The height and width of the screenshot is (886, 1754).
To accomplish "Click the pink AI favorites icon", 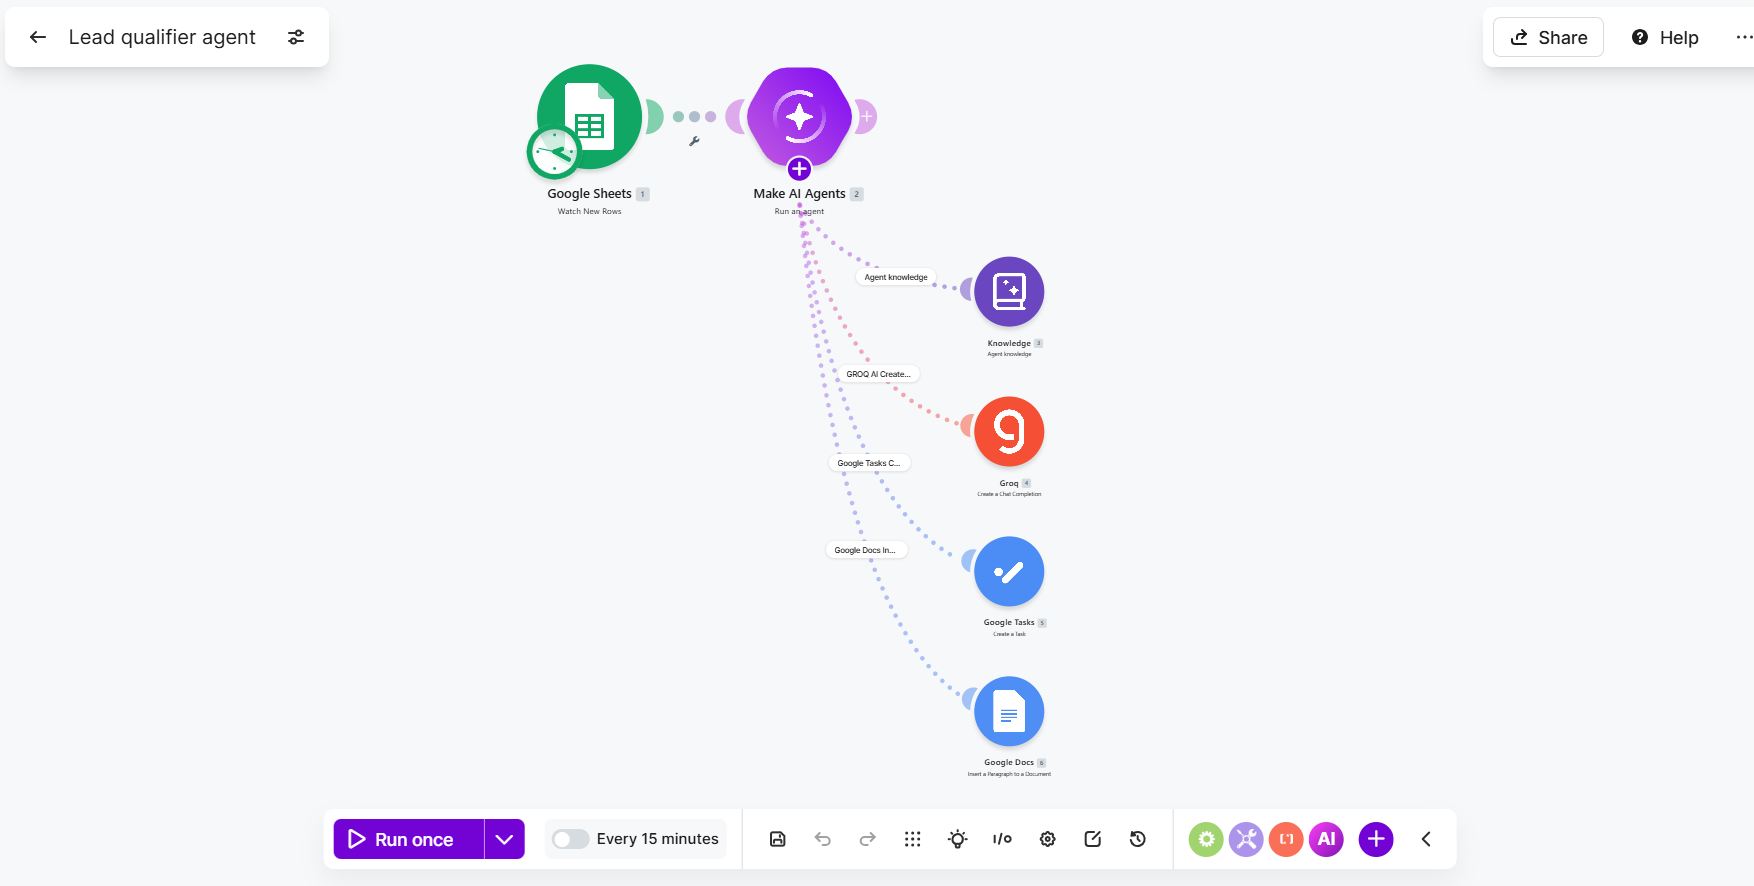I will [1326, 839].
